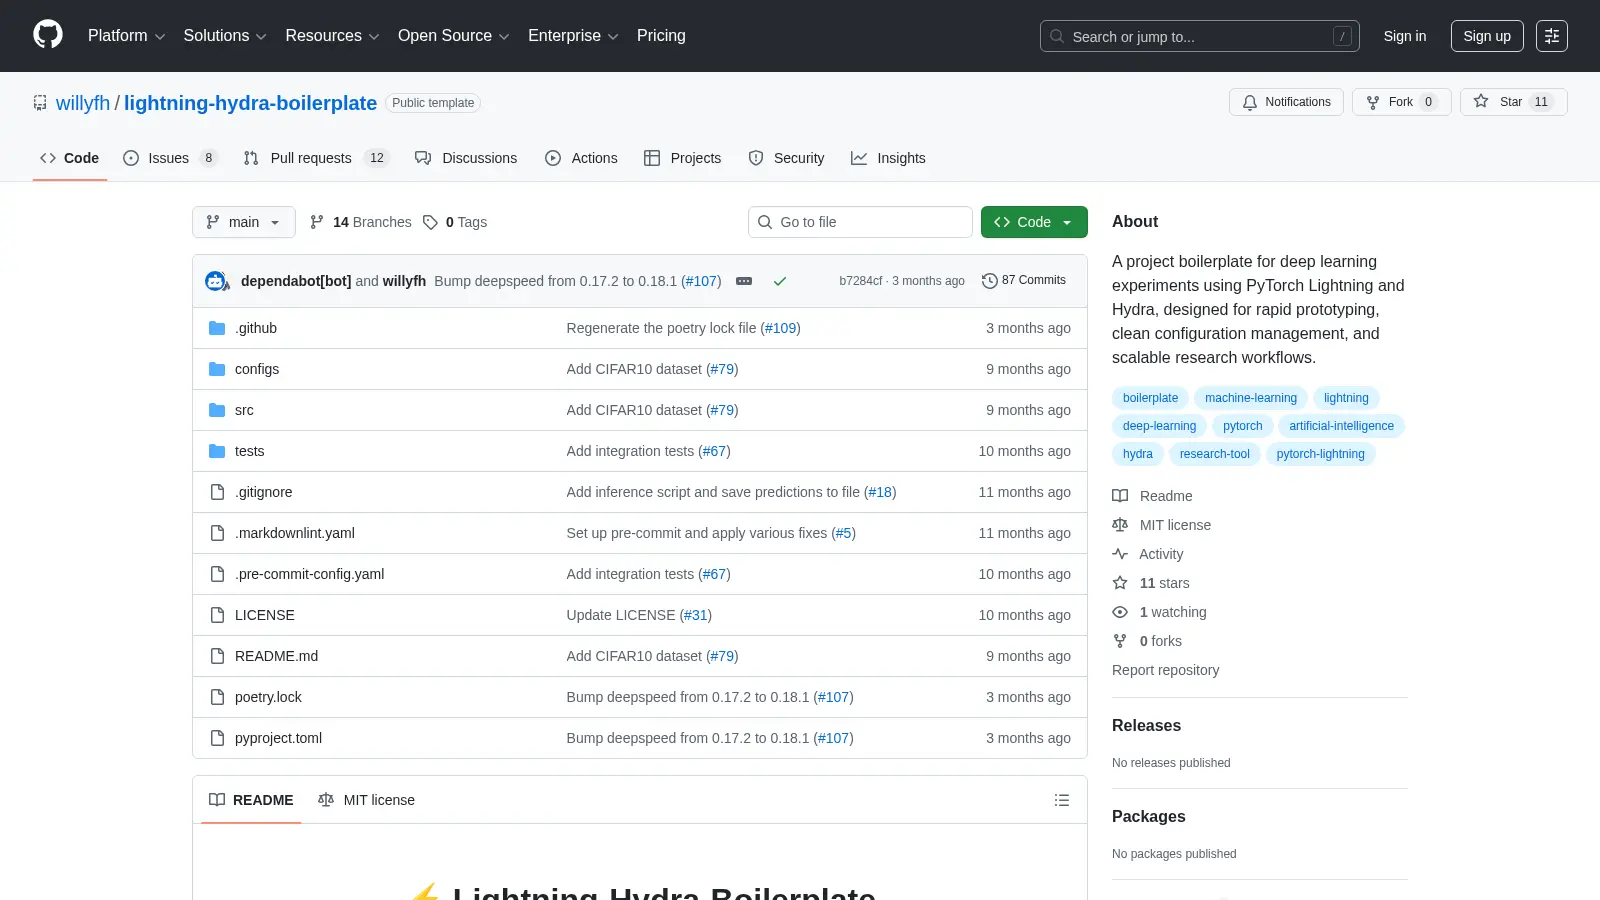Click the scale icon beside MIT license
This screenshot has height=900, width=1600.
click(x=1120, y=525)
